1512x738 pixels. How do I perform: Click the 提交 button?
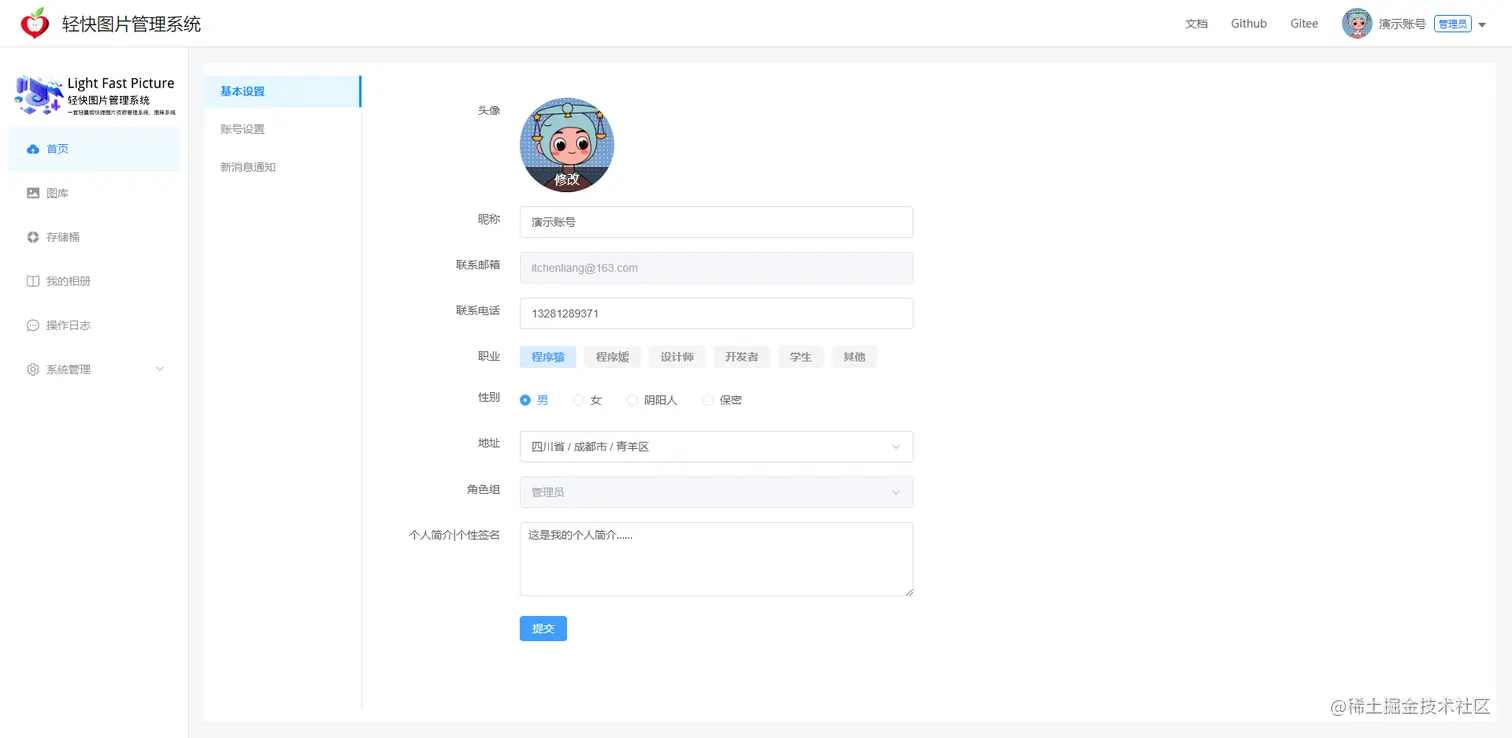pos(543,628)
